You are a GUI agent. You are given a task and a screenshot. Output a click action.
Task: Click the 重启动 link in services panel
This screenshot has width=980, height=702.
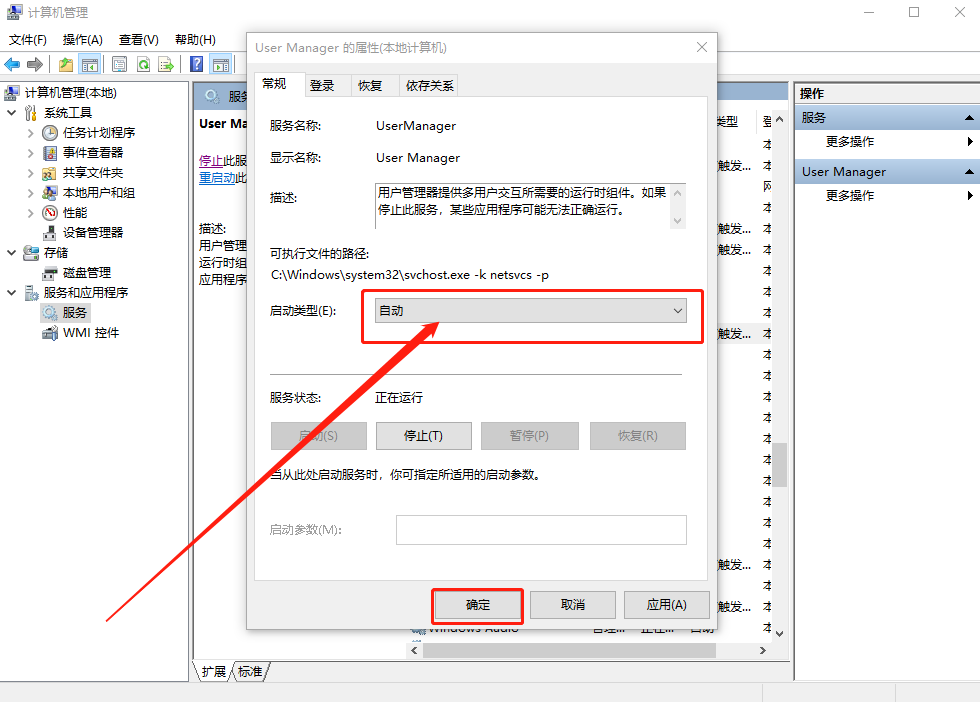click(x=217, y=178)
